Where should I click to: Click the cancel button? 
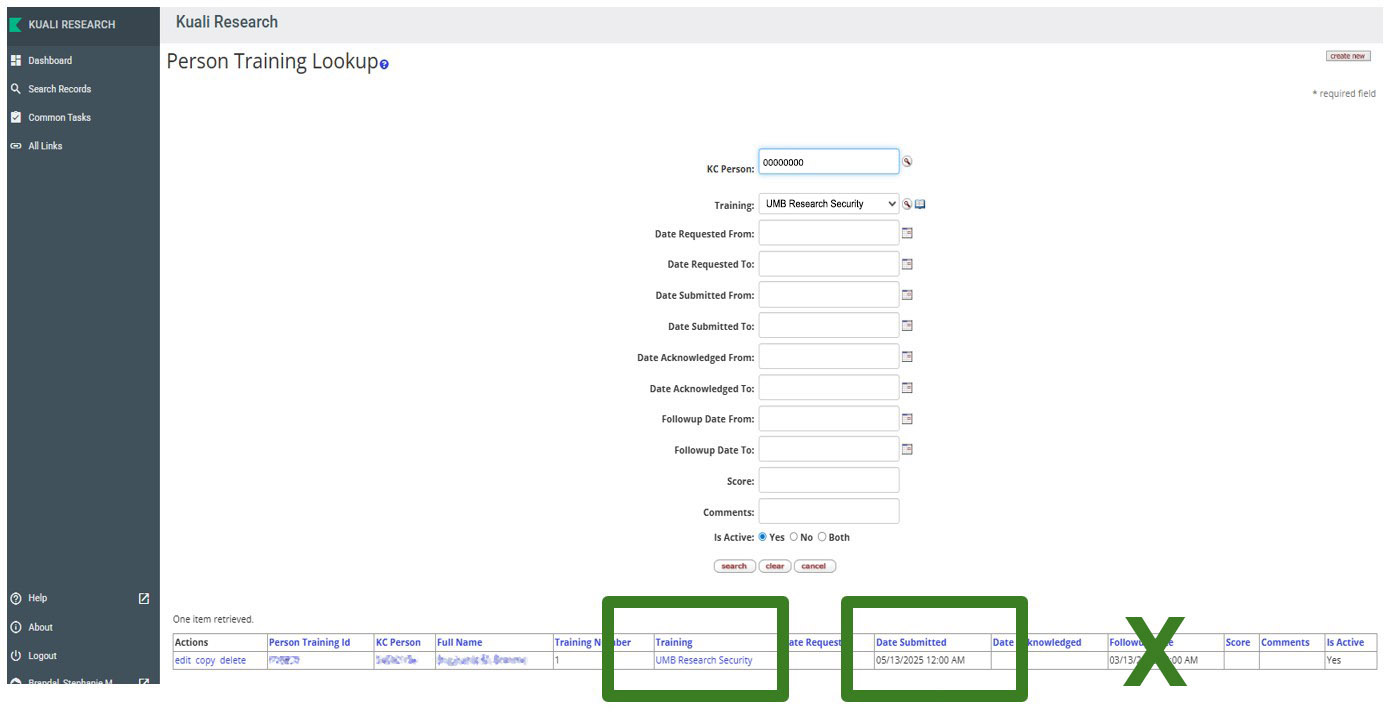(814, 566)
